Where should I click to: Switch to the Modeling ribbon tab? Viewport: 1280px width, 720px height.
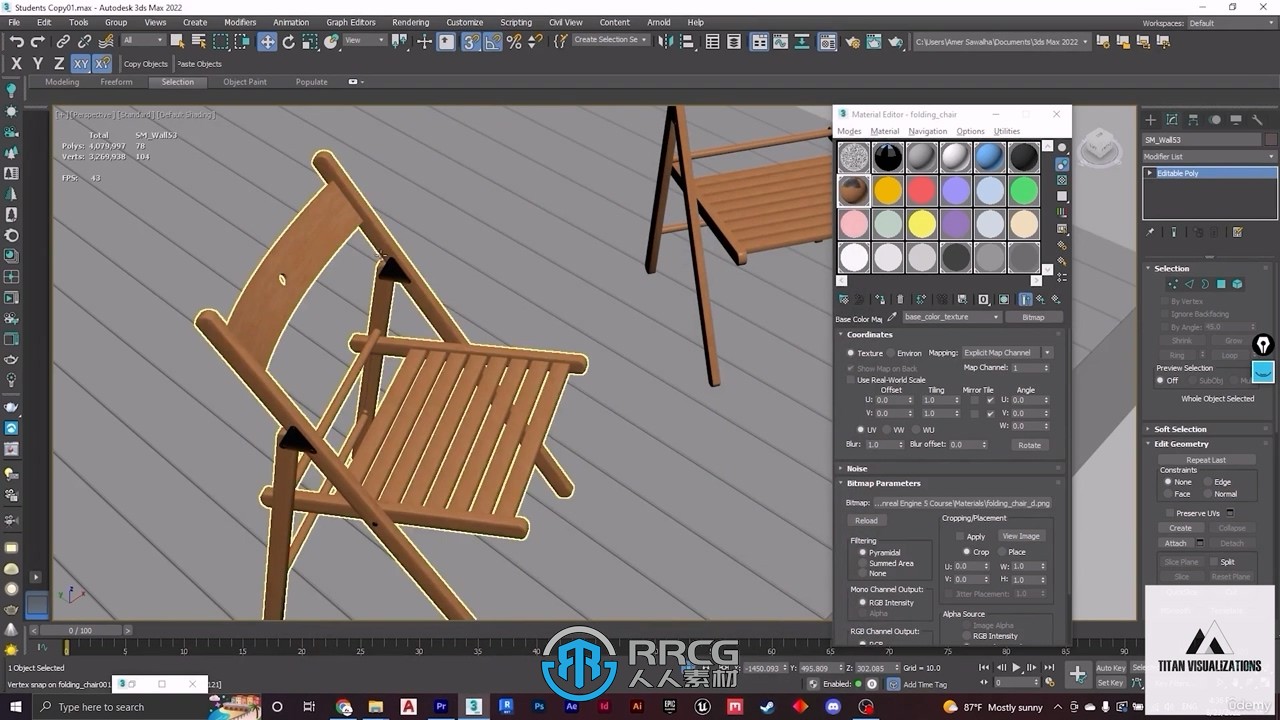pyautogui.click(x=62, y=82)
